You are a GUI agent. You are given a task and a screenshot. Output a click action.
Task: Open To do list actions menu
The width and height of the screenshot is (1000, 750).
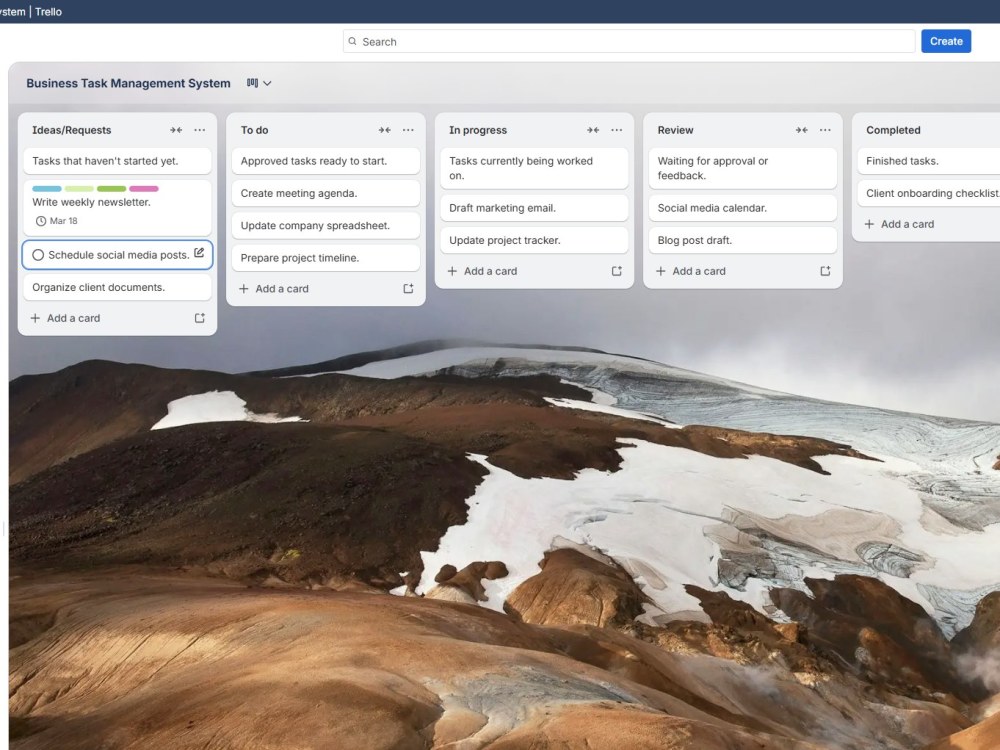pos(408,130)
